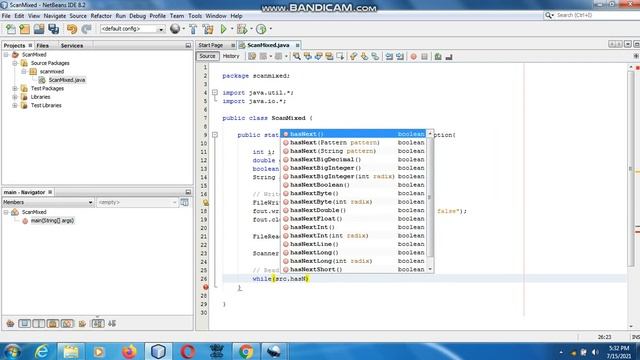640x360 pixels.
Task: Open Firefox from the taskbar
Action: pos(129,351)
